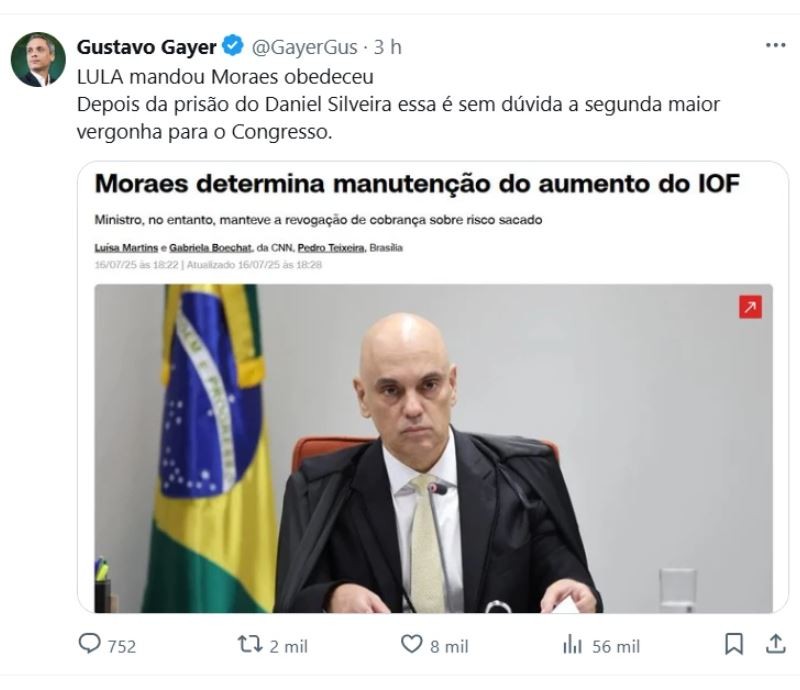Click the blue verified badge
The width and height of the screenshot is (800, 690).
tap(234, 46)
